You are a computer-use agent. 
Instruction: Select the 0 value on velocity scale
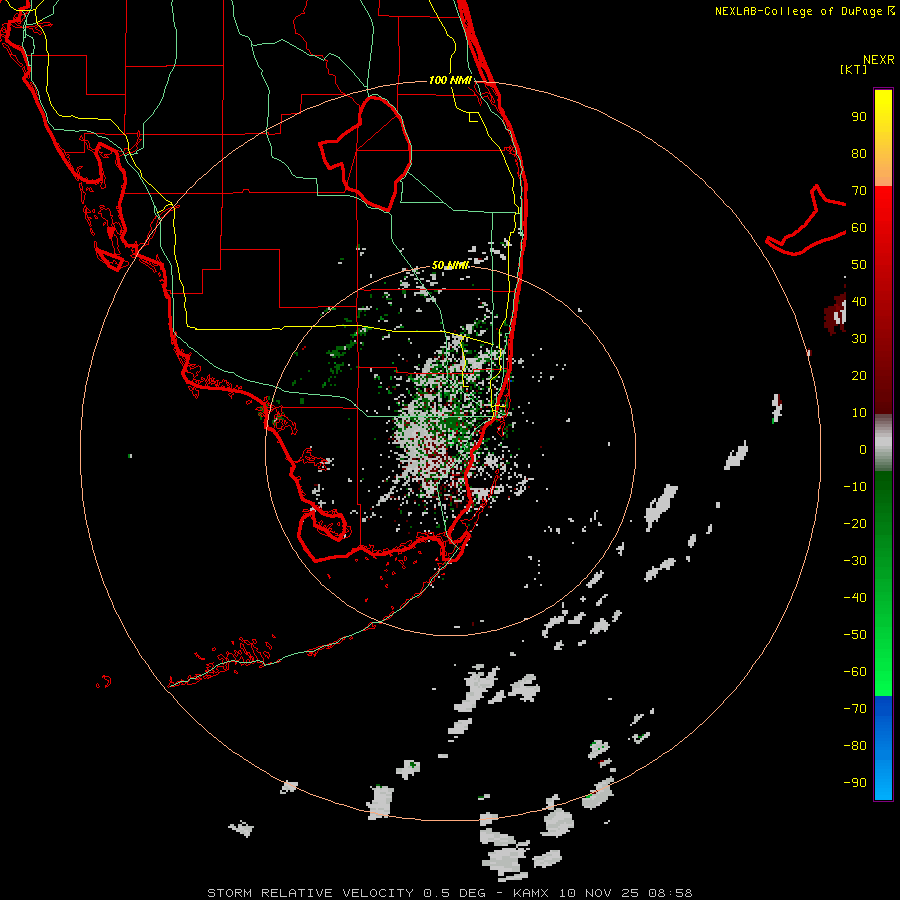point(863,449)
